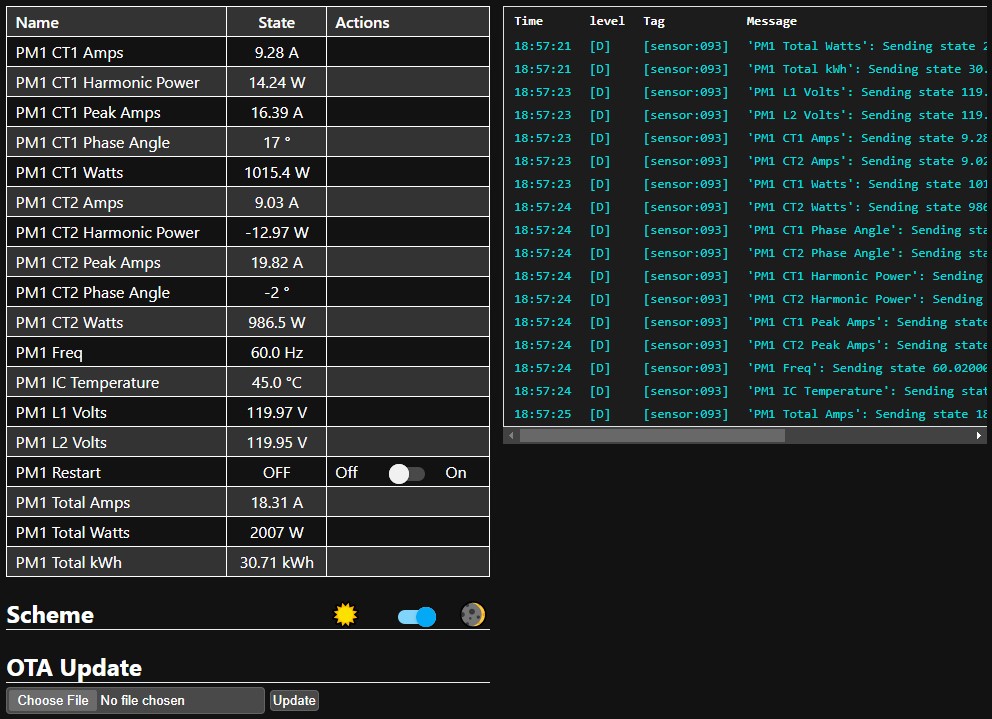Select PM1 CT2 Amps row name
The width and height of the screenshot is (992, 719).
tap(70, 203)
